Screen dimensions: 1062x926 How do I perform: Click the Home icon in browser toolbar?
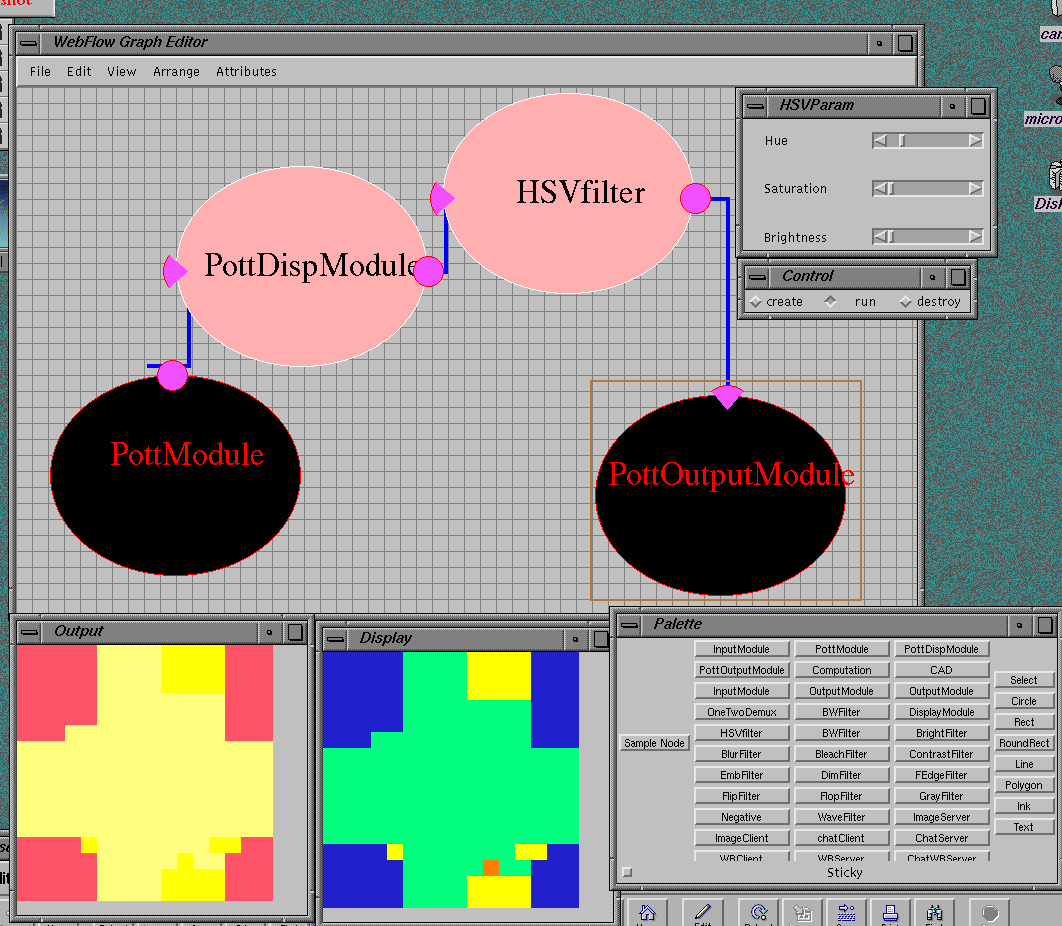click(x=647, y=912)
